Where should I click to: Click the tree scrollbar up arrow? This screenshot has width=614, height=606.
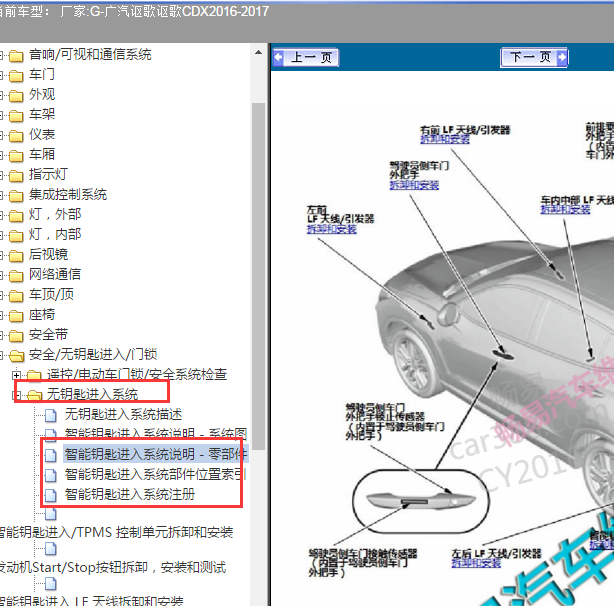[x=258, y=52]
